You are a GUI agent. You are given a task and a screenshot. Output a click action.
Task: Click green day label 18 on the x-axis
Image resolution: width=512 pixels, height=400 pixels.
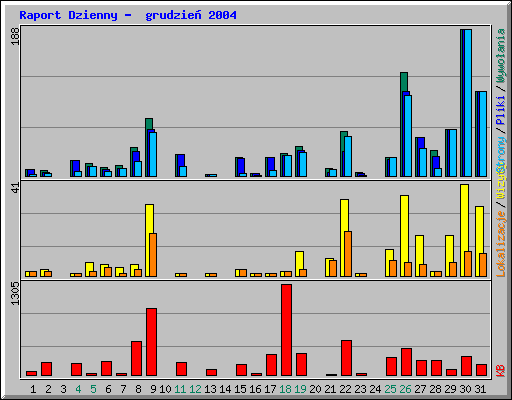click(x=285, y=389)
